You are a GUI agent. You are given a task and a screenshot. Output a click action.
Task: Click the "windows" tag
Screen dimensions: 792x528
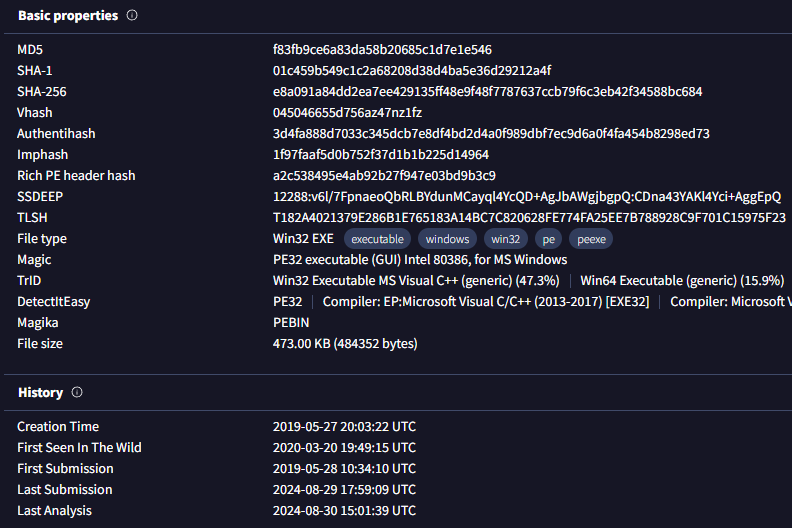pos(446,239)
